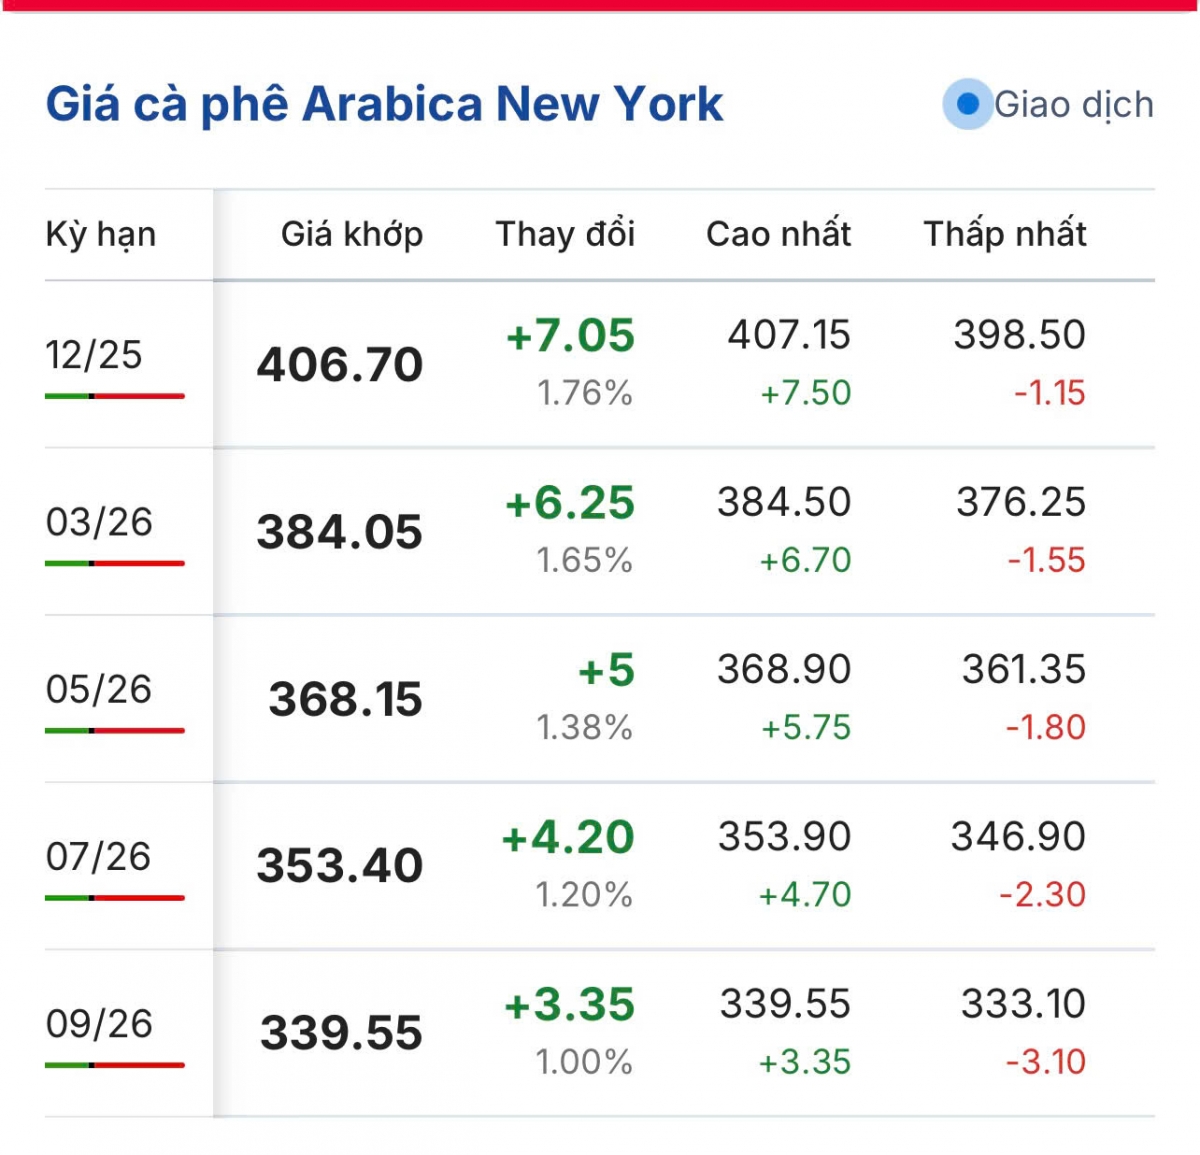Screen dimensions: 1200x1155
Task: Click the Cao nhất column header
Action: point(778,234)
